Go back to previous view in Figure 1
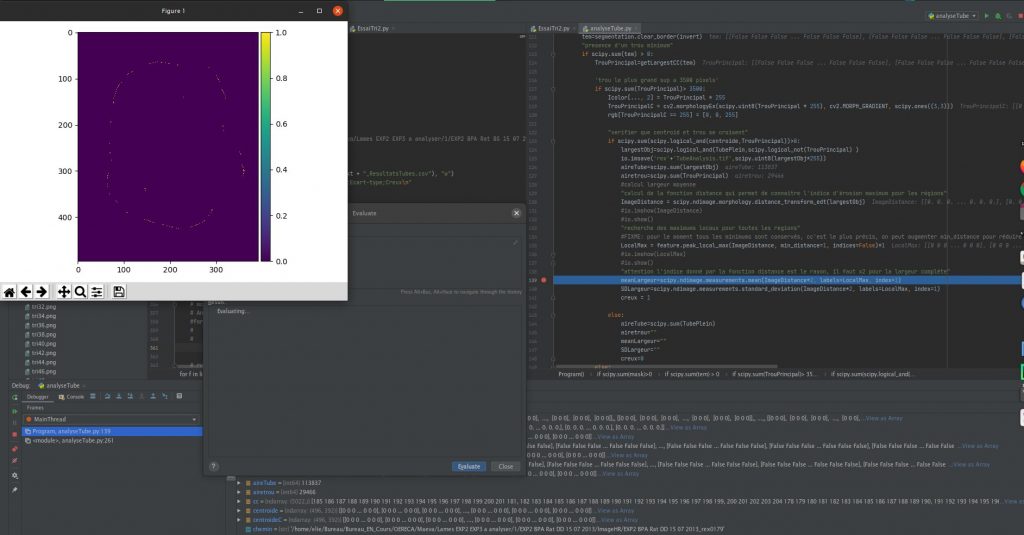This screenshot has height=535, width=1024. coord(25,292)
